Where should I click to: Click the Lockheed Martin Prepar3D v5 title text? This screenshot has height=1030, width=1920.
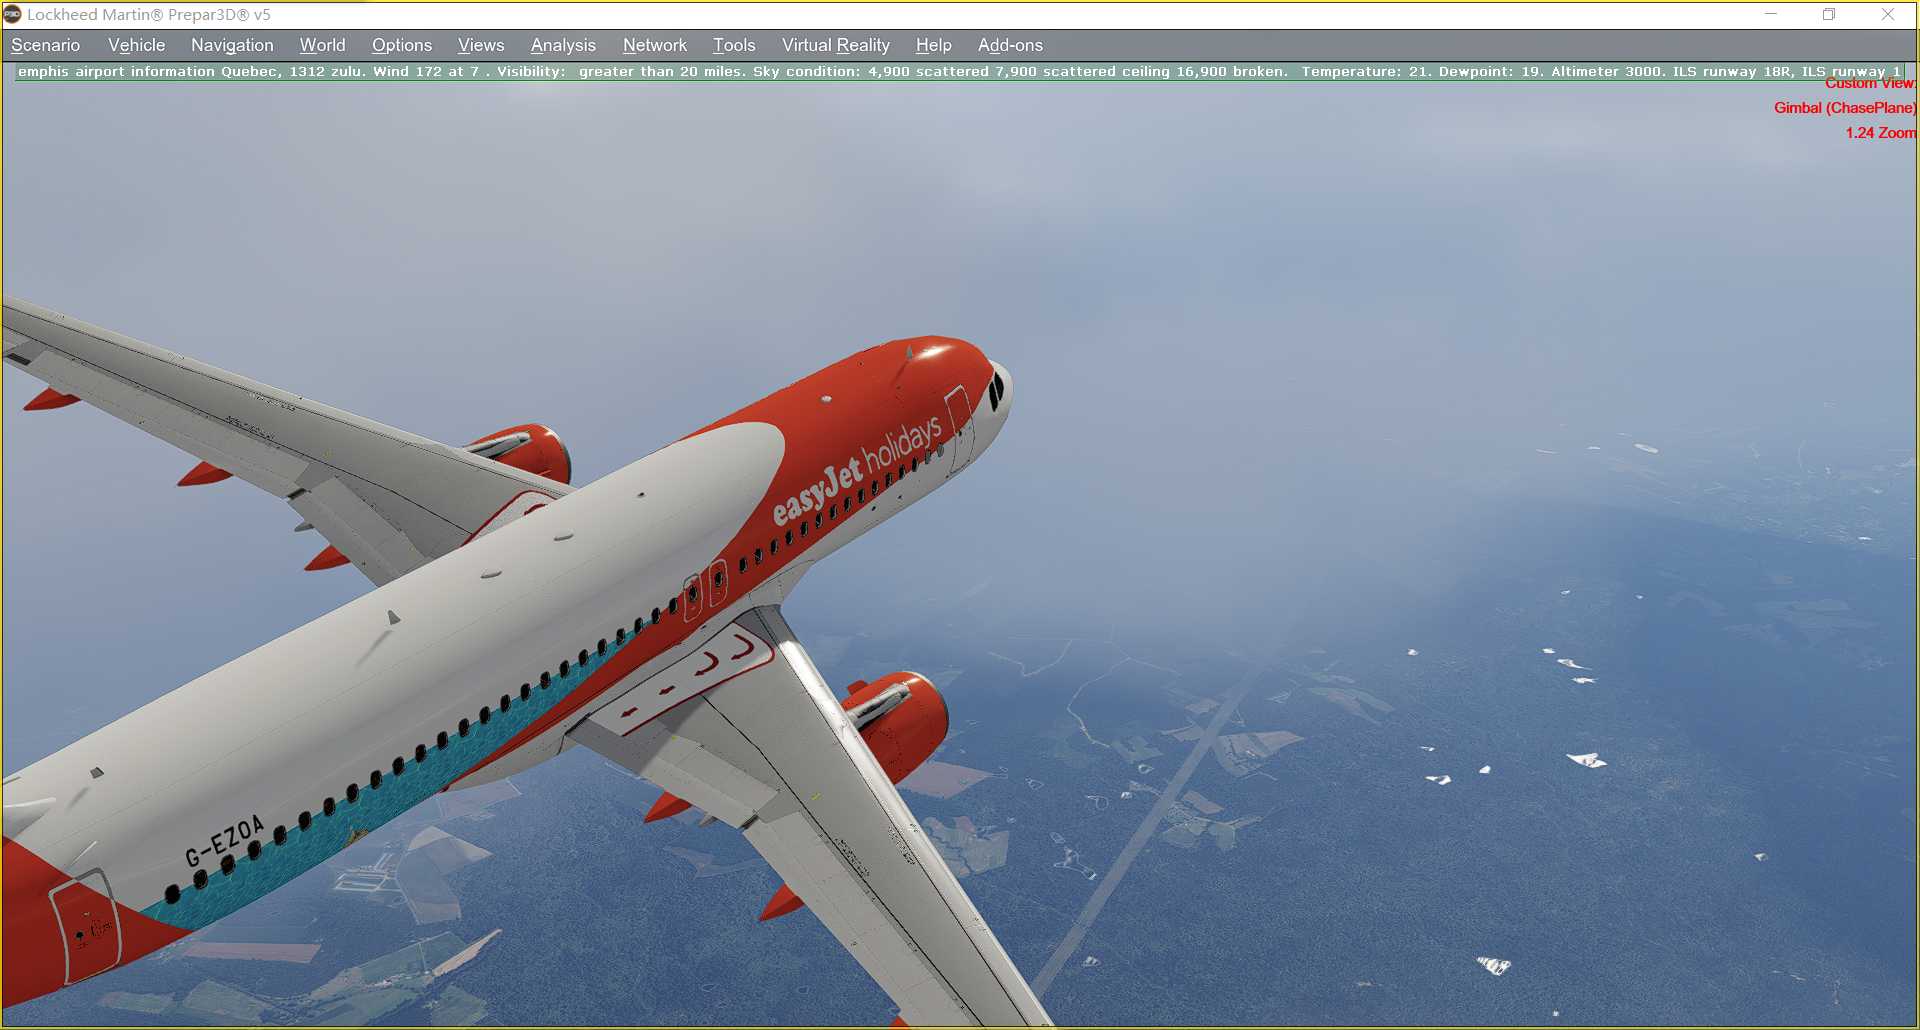(149, 15)
